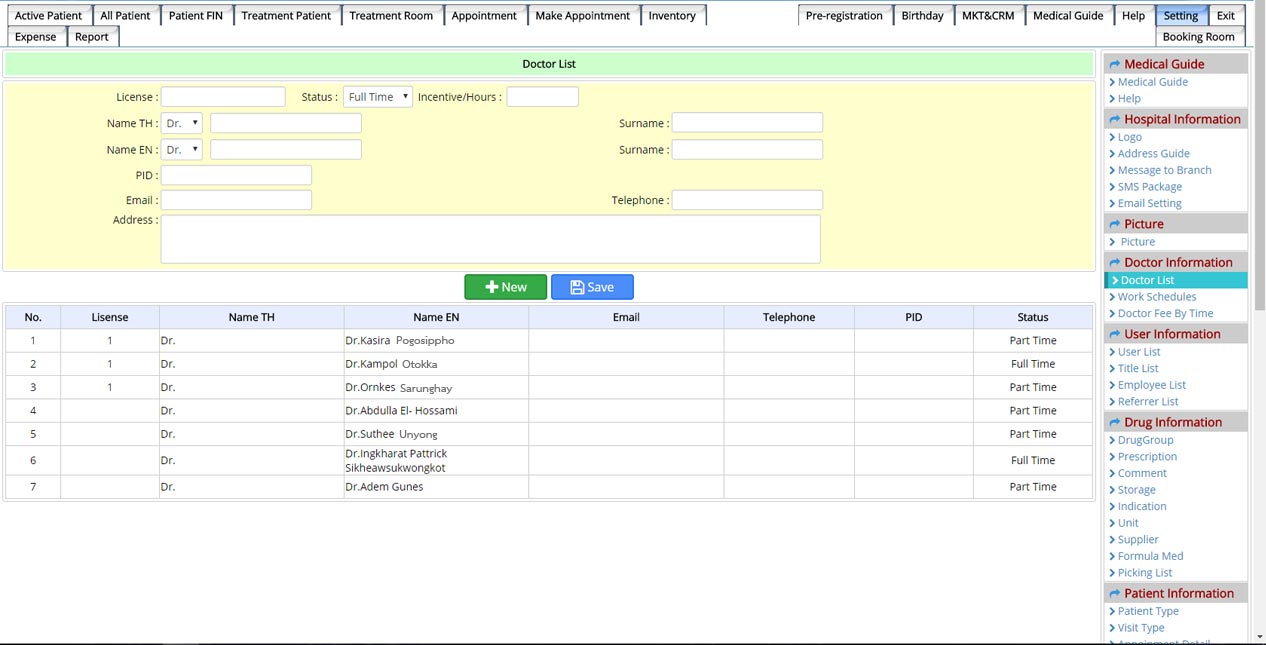Click the arrow icon beside Picture header
This screenshot has width=1266, height=645.
coord(1114,225)
